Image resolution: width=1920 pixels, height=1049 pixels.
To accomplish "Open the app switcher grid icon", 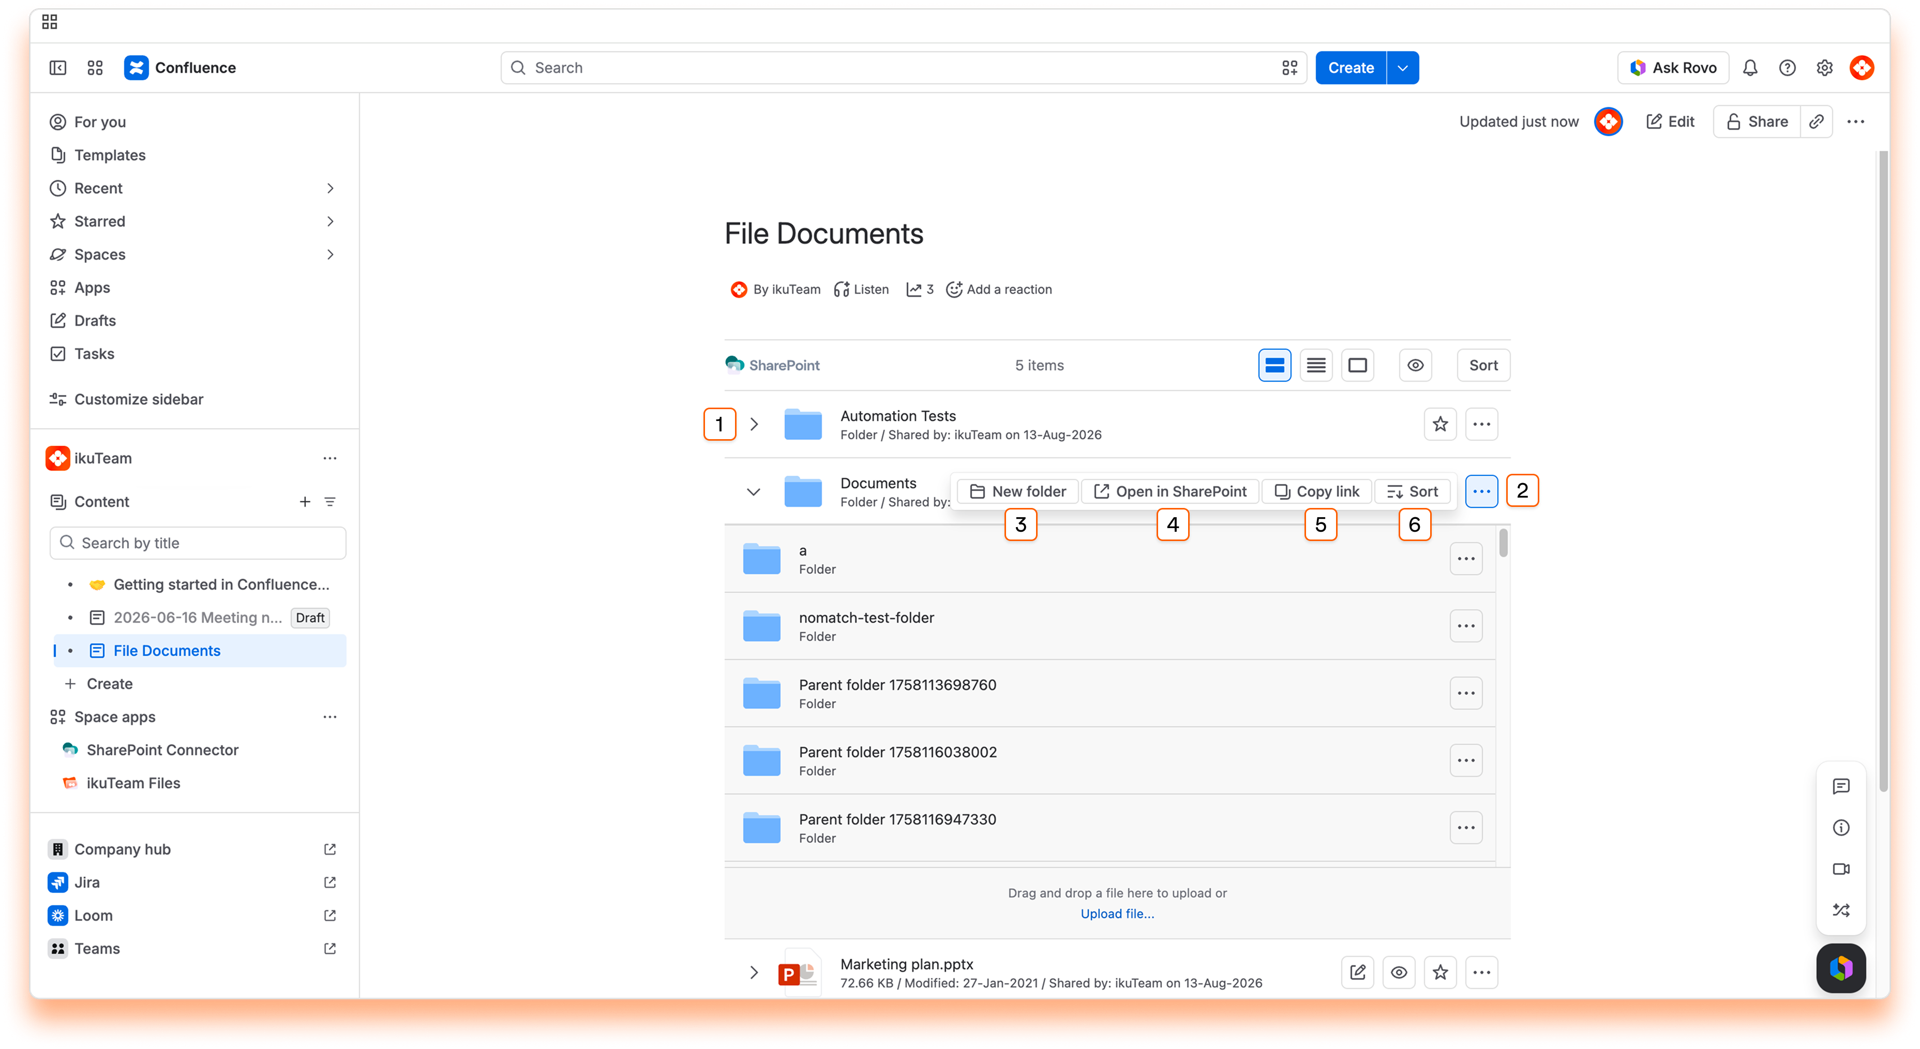I will point(95,68).
